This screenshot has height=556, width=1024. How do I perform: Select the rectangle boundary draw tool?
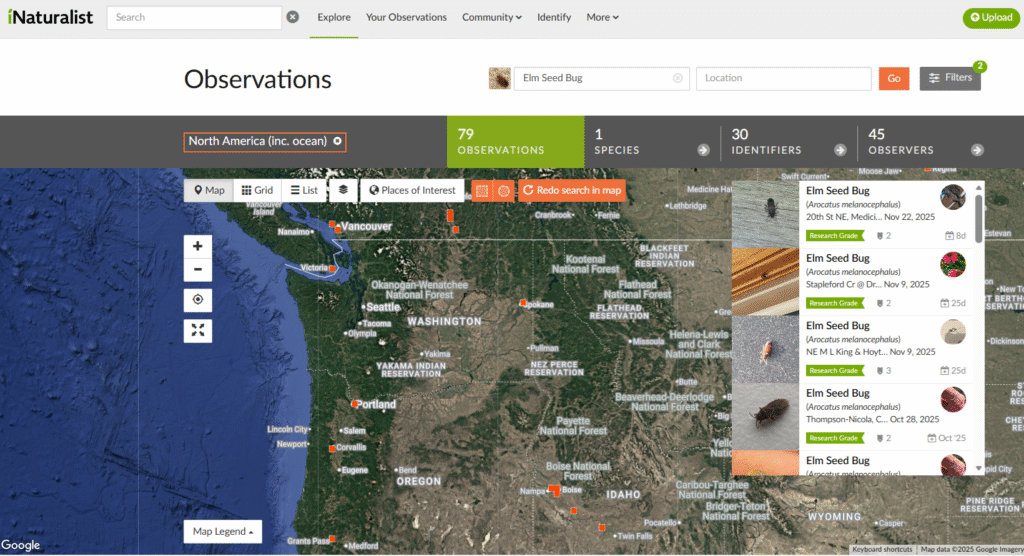(481, 190)
